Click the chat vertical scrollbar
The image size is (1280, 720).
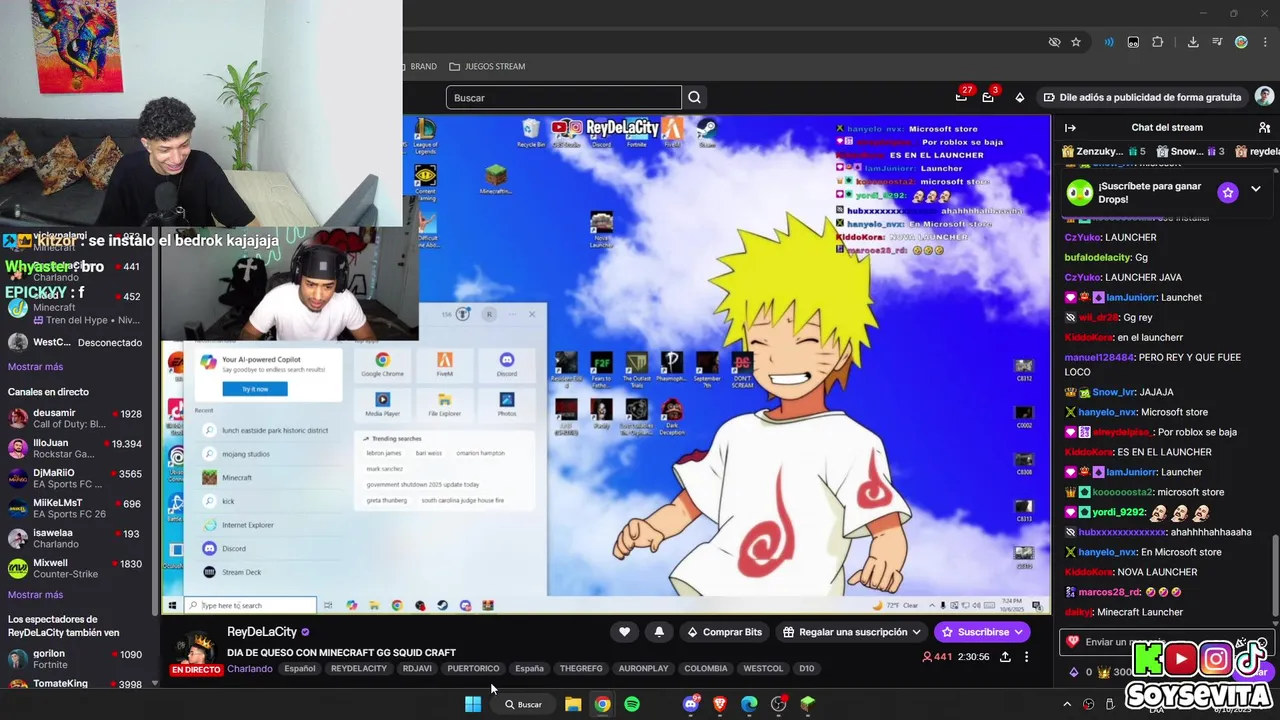click(x=1274, y=575)
